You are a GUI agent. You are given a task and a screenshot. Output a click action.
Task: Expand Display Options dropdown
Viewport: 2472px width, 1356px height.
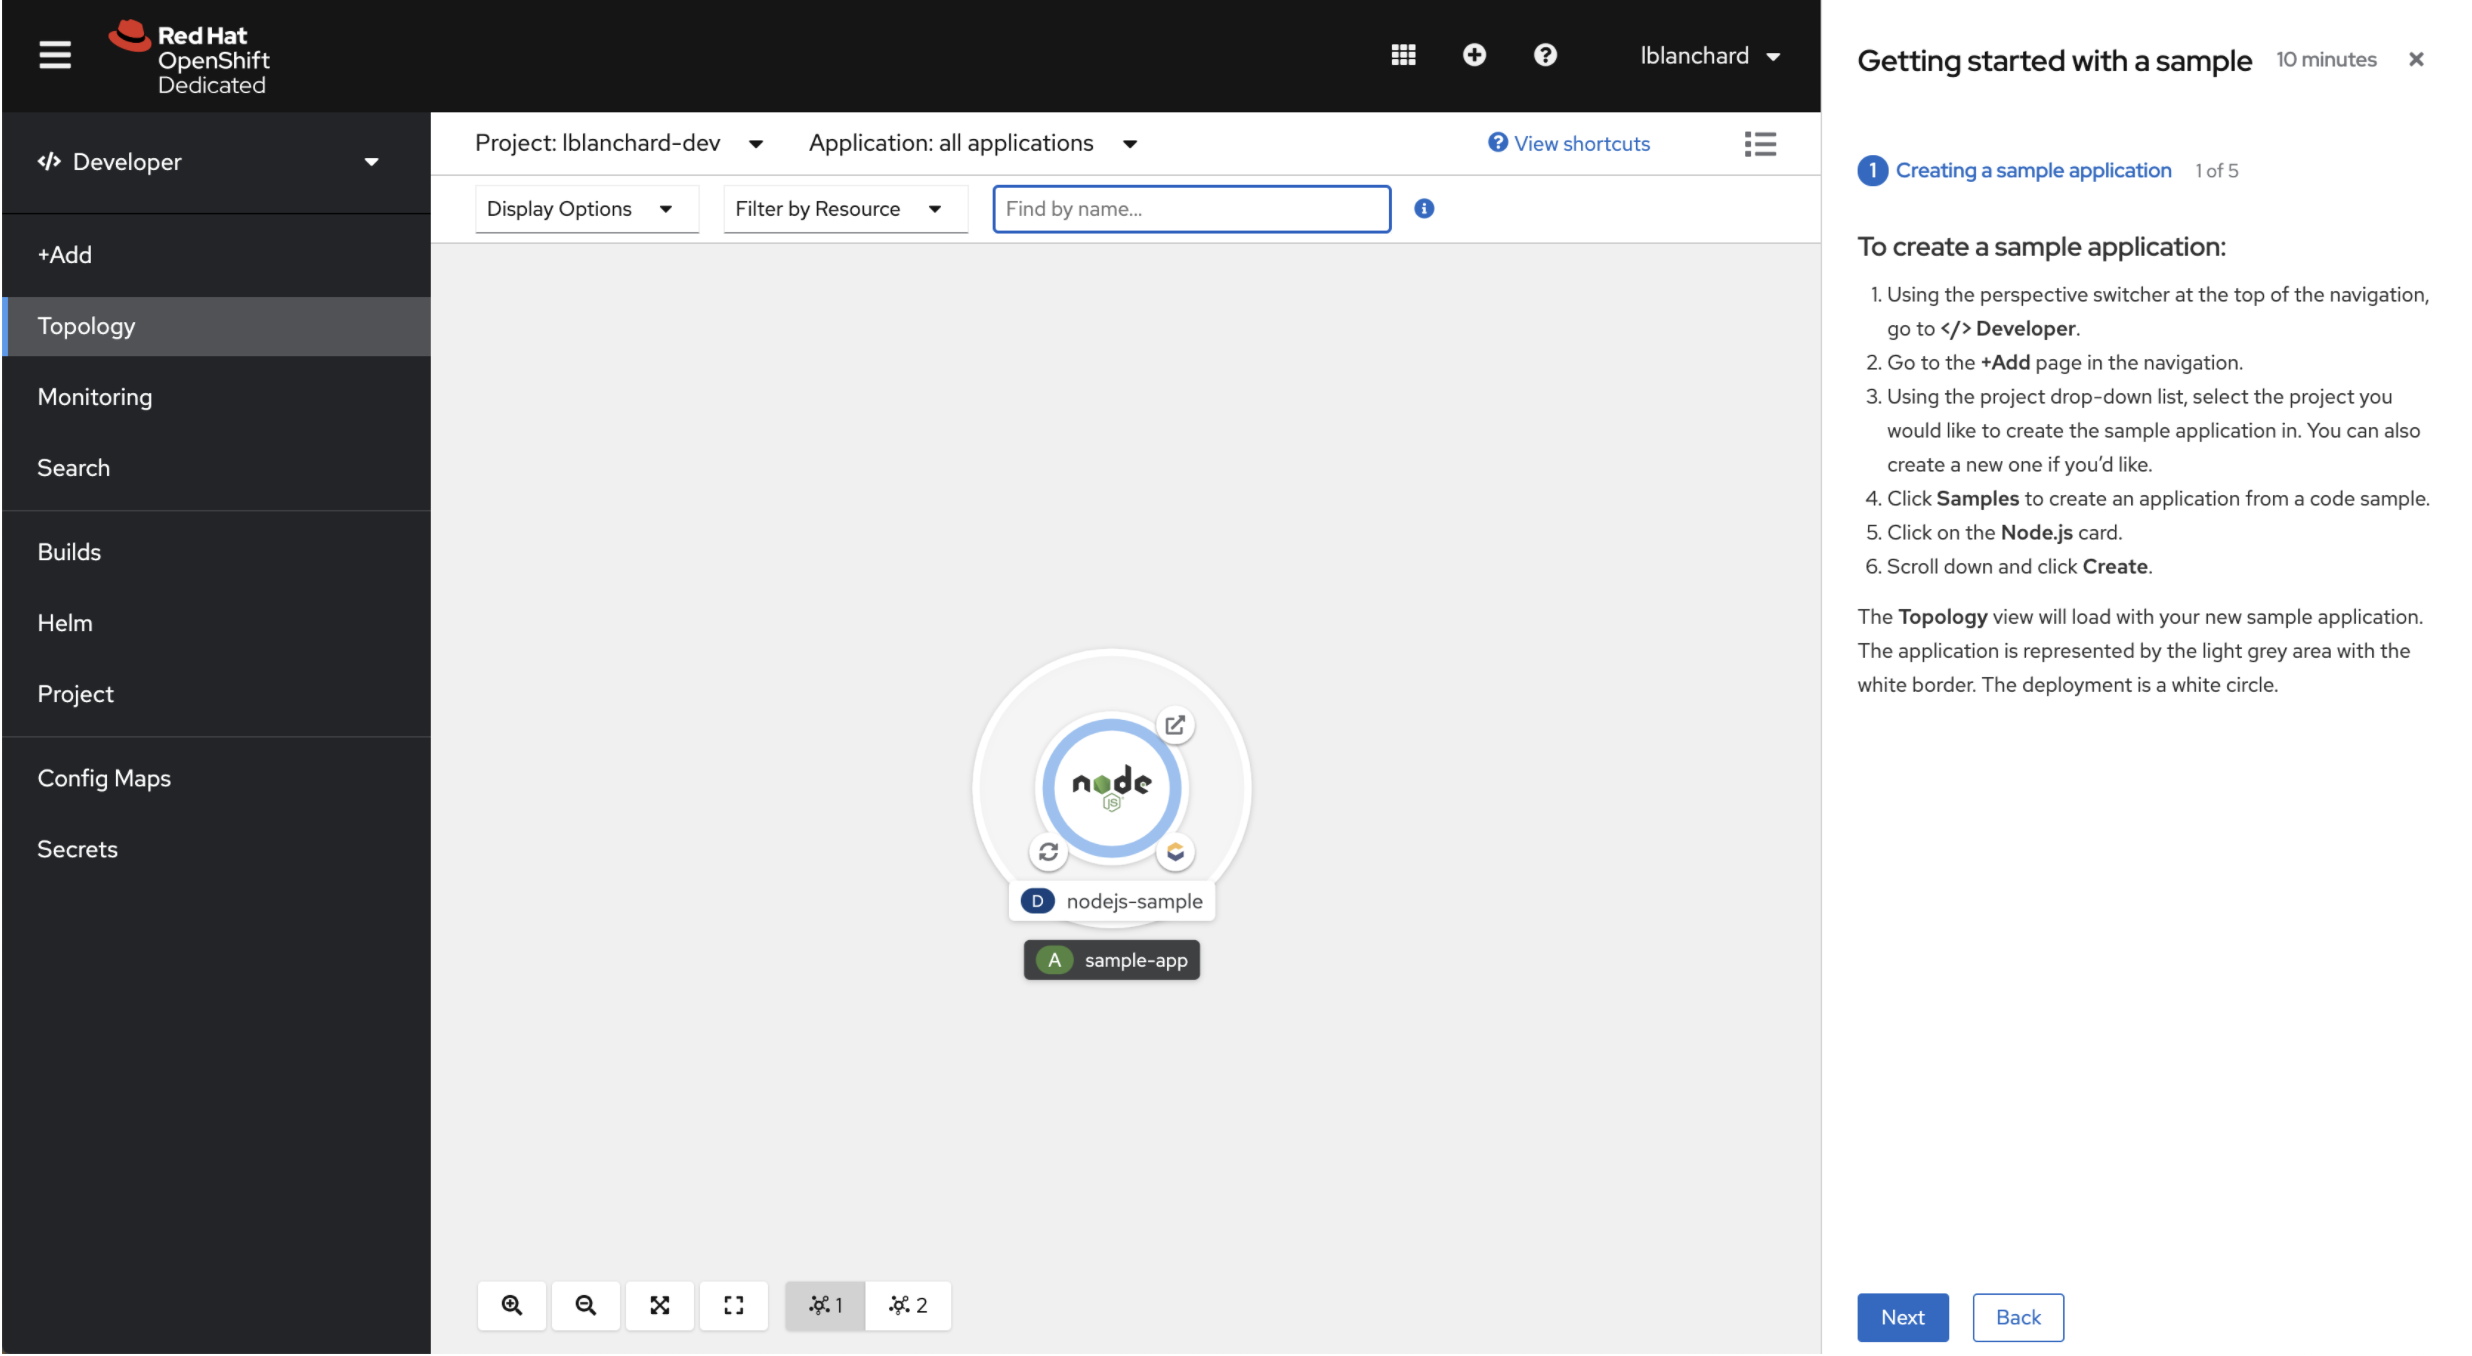click(x=587, y=209)
